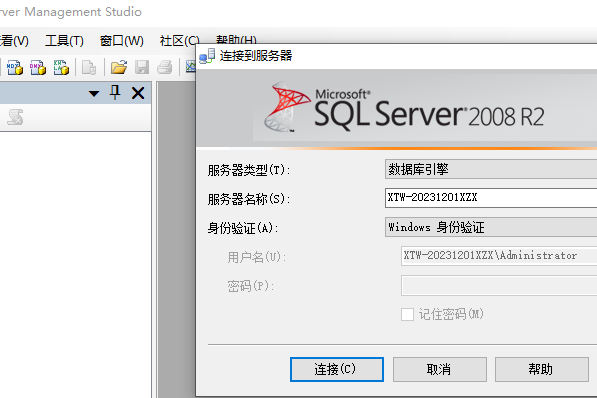Click the 连接到服务器 dialog title text

click(x=256, y=56)
